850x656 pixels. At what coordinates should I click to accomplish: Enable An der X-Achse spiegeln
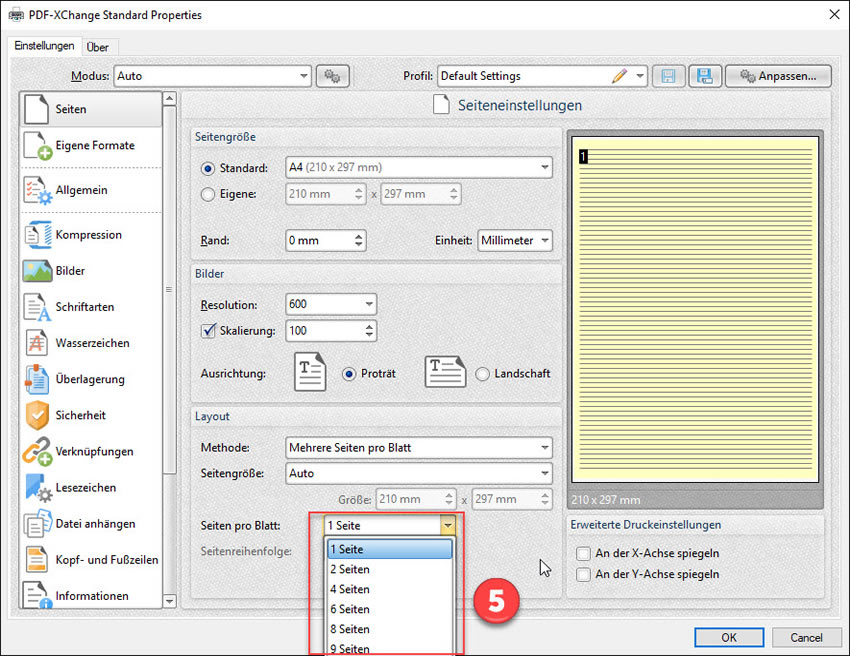(583, 554)
